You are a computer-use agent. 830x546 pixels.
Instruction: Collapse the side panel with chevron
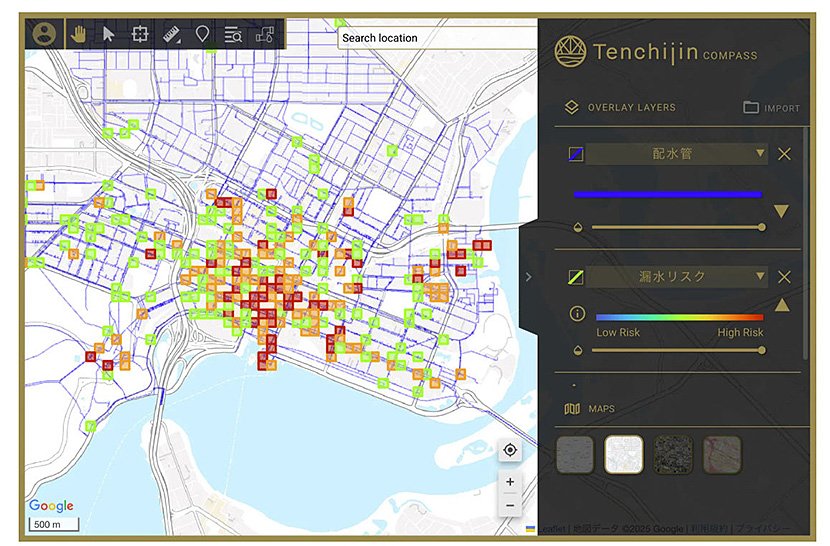(528, 277)
